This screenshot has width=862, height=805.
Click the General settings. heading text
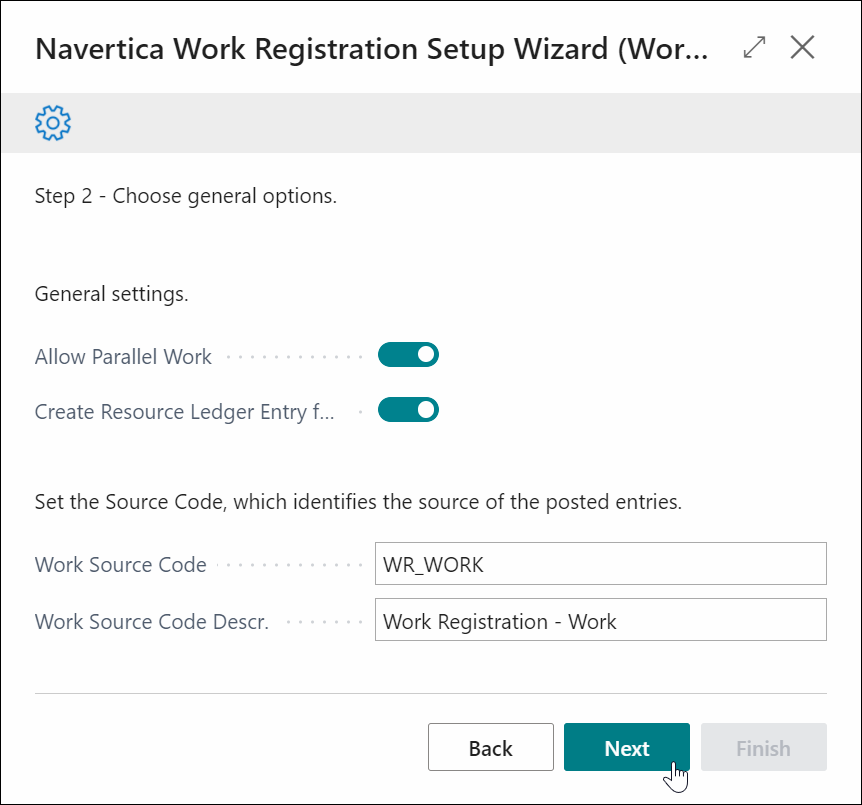(112, 294)
